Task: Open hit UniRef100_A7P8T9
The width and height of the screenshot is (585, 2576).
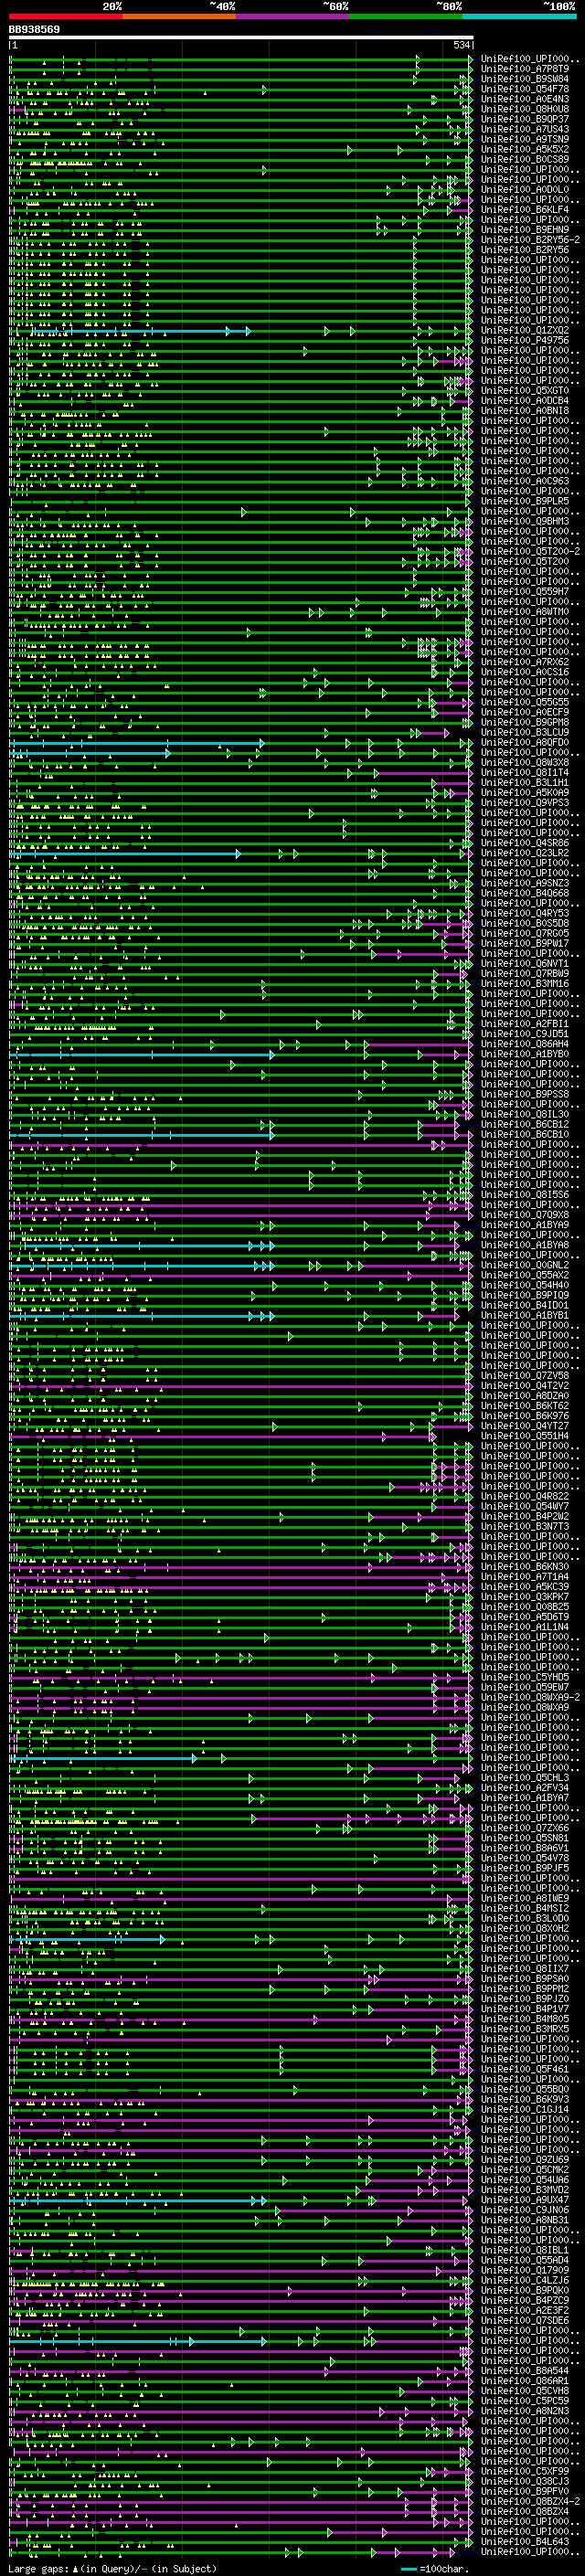Action: [525, 69]
